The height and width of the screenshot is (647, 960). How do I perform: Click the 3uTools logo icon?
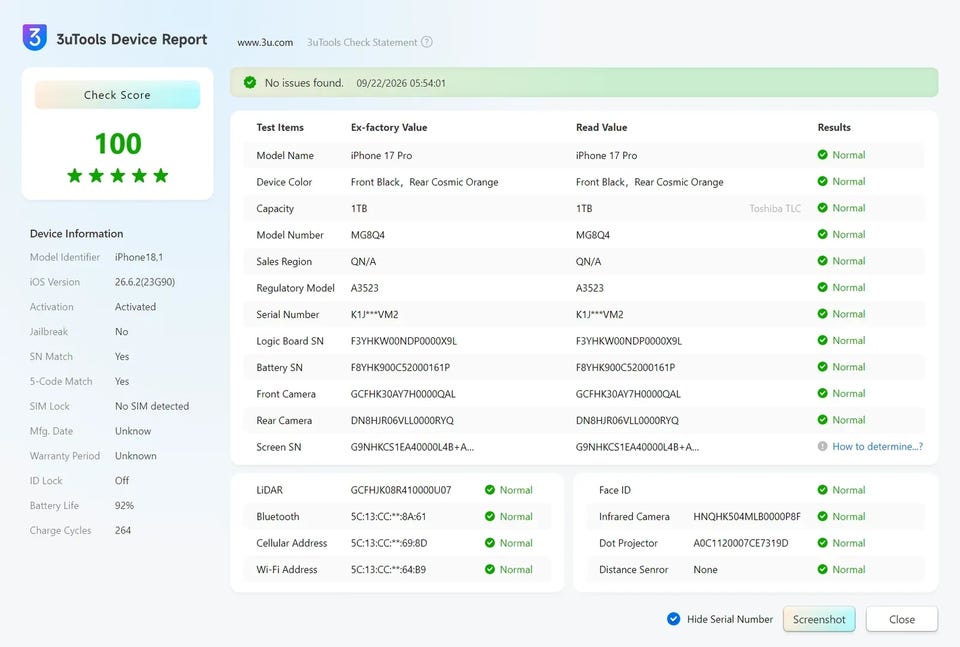[x=34, y=37]
